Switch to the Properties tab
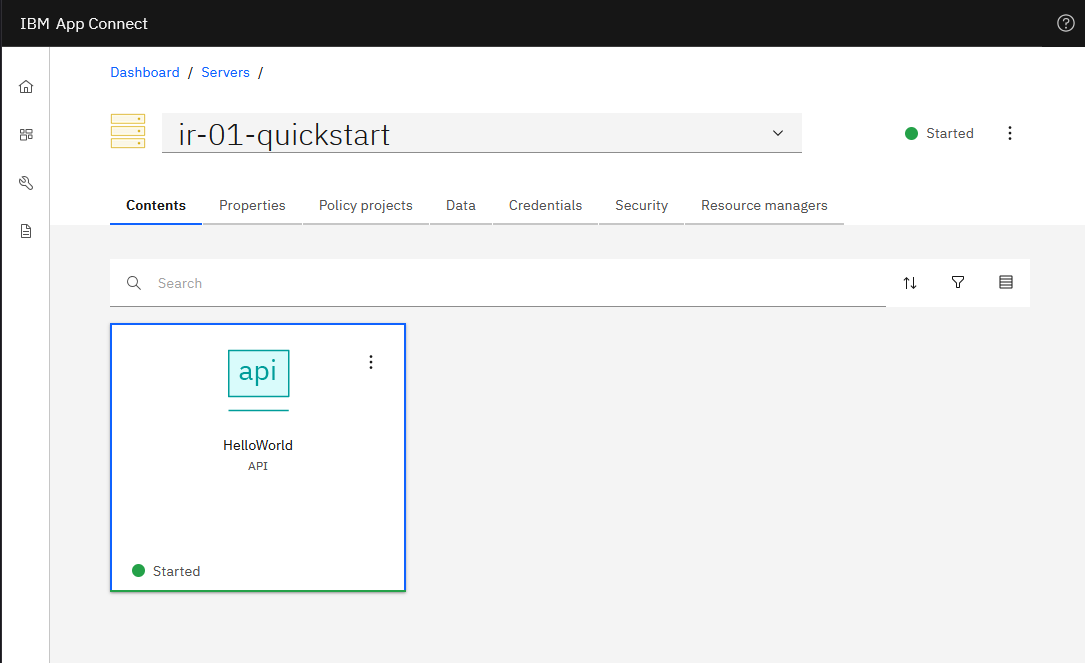The height and width of the screenshot is (663, 1085). (x=252, y=206)
